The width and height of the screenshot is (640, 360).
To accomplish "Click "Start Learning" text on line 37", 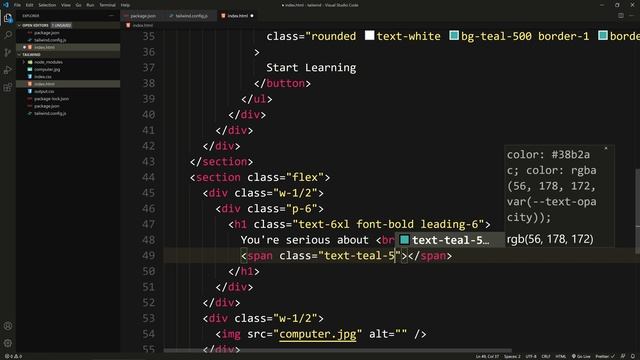I will [x=311, y=68].
